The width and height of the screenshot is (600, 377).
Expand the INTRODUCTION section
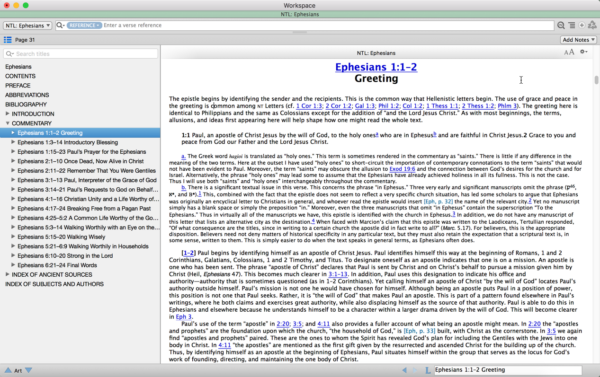(x=7, y=114)
